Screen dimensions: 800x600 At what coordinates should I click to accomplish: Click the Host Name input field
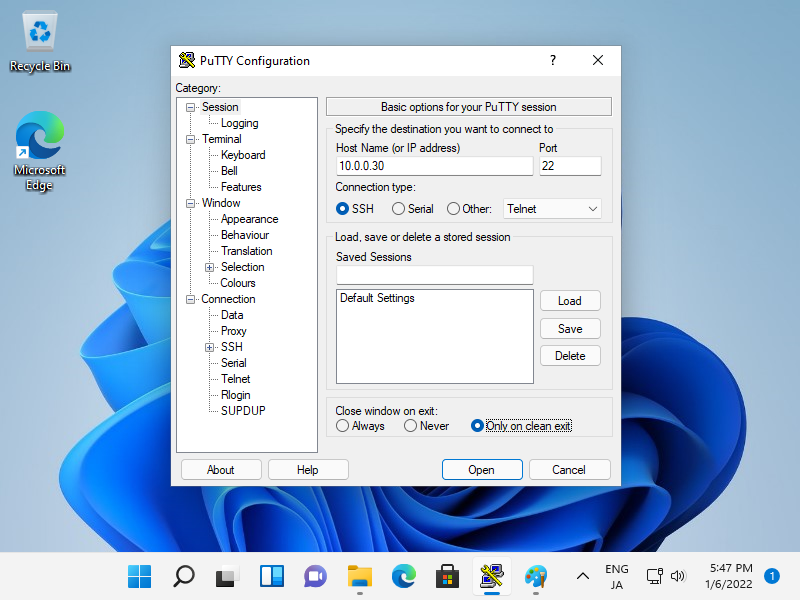pos(434,166)
